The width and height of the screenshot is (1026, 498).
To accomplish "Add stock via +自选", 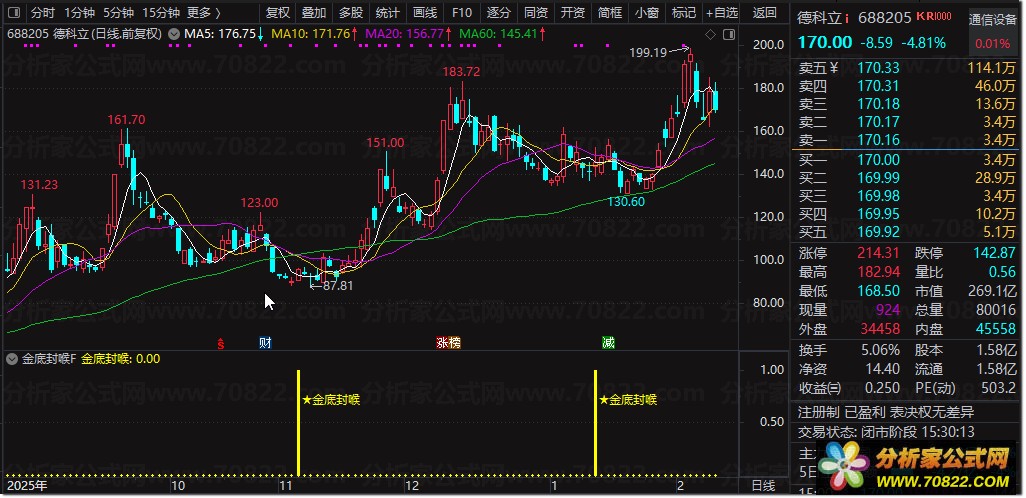I will pyautogui.click(x=722, y=12).
